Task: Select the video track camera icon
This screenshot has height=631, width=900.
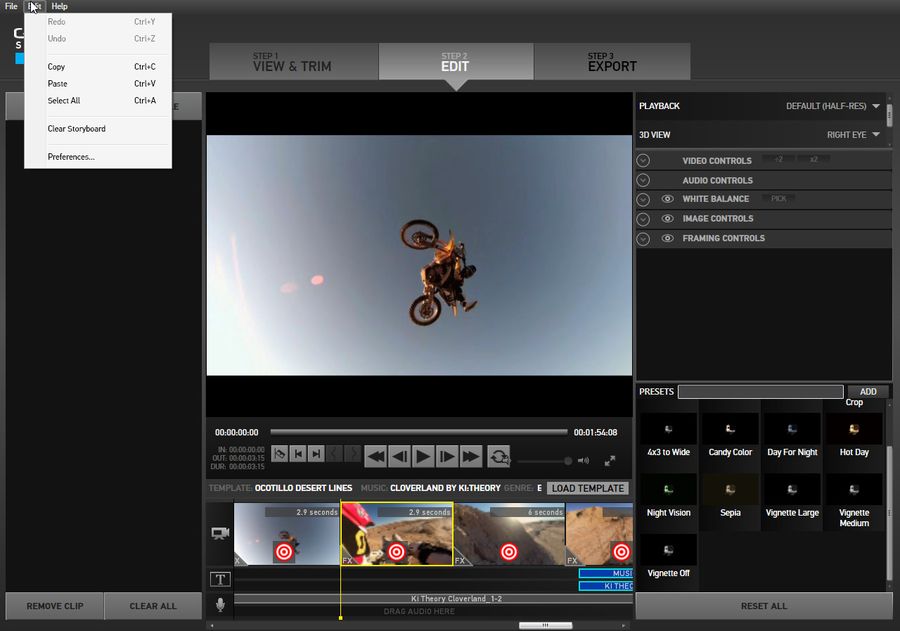Action: (218, 534)
